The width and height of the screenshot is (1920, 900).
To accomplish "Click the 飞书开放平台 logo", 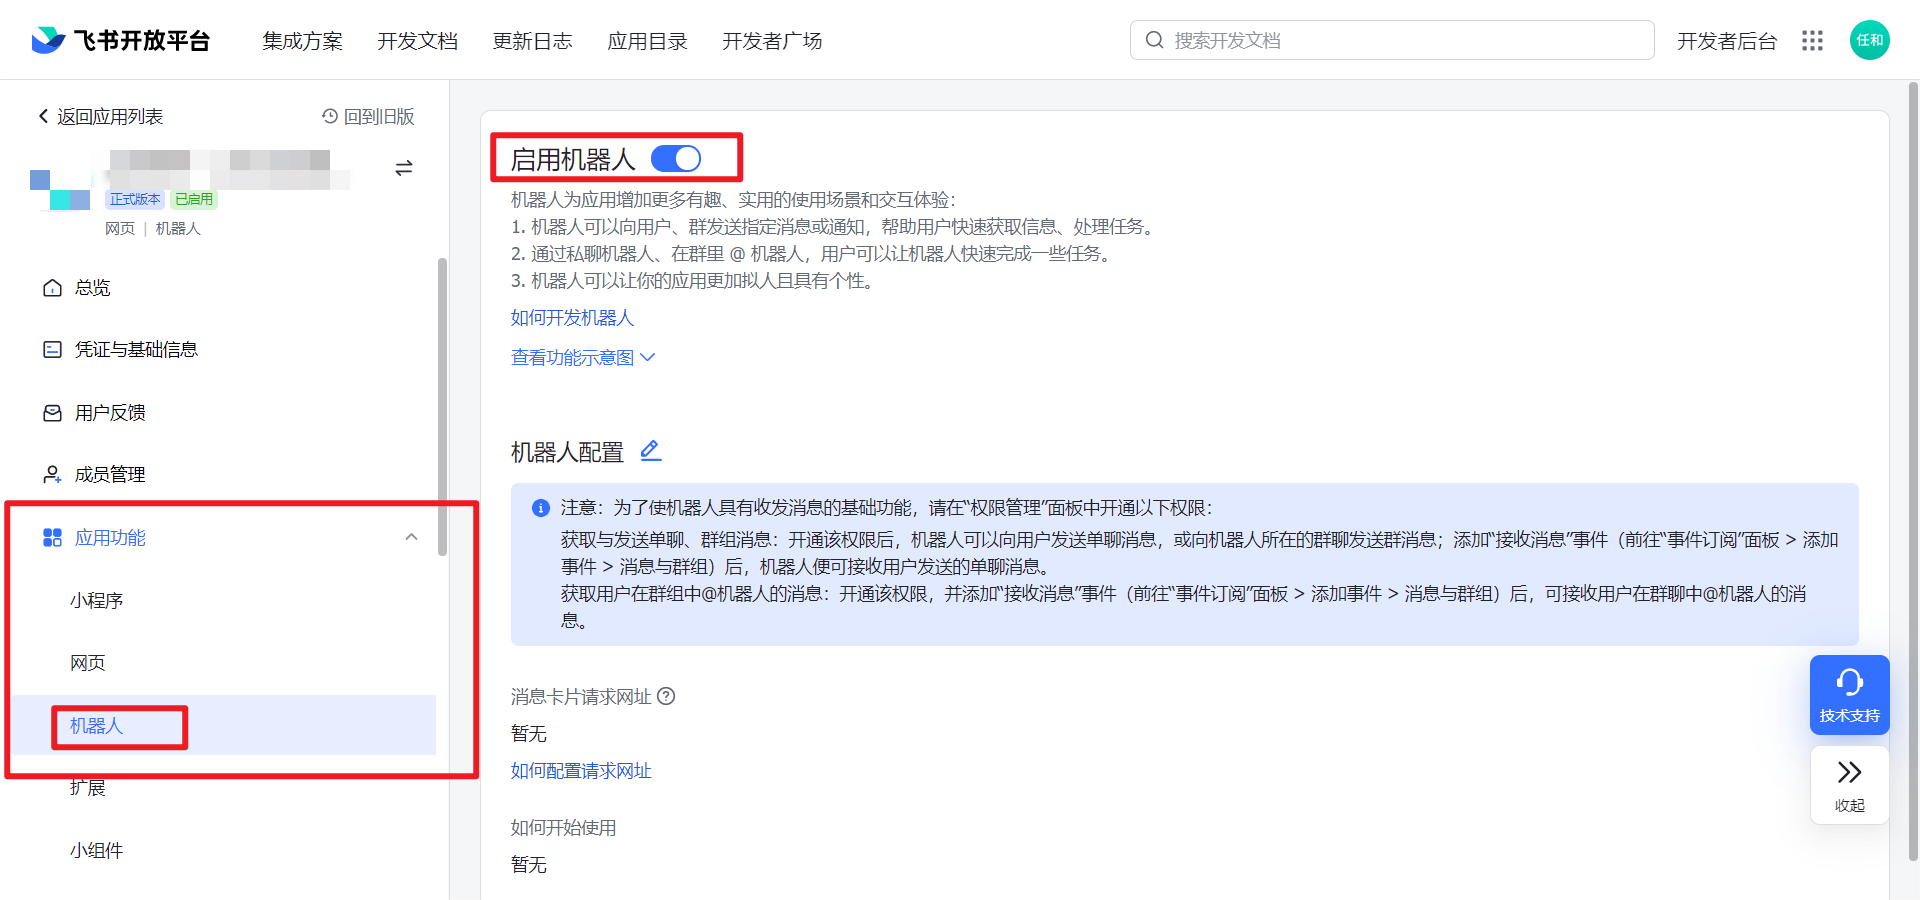I will 119,40.
